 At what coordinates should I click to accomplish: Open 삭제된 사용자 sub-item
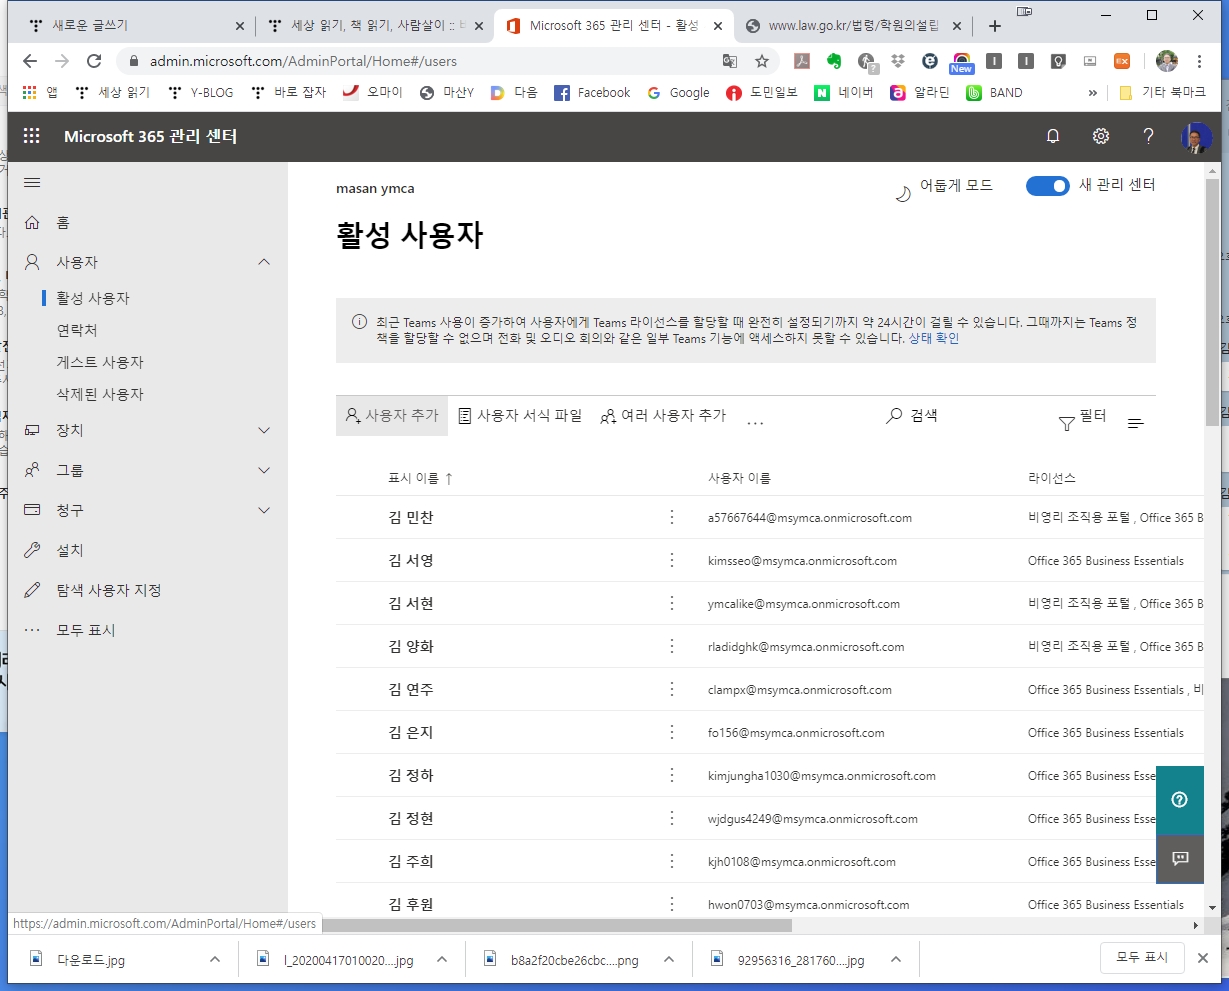coord(100,394)
